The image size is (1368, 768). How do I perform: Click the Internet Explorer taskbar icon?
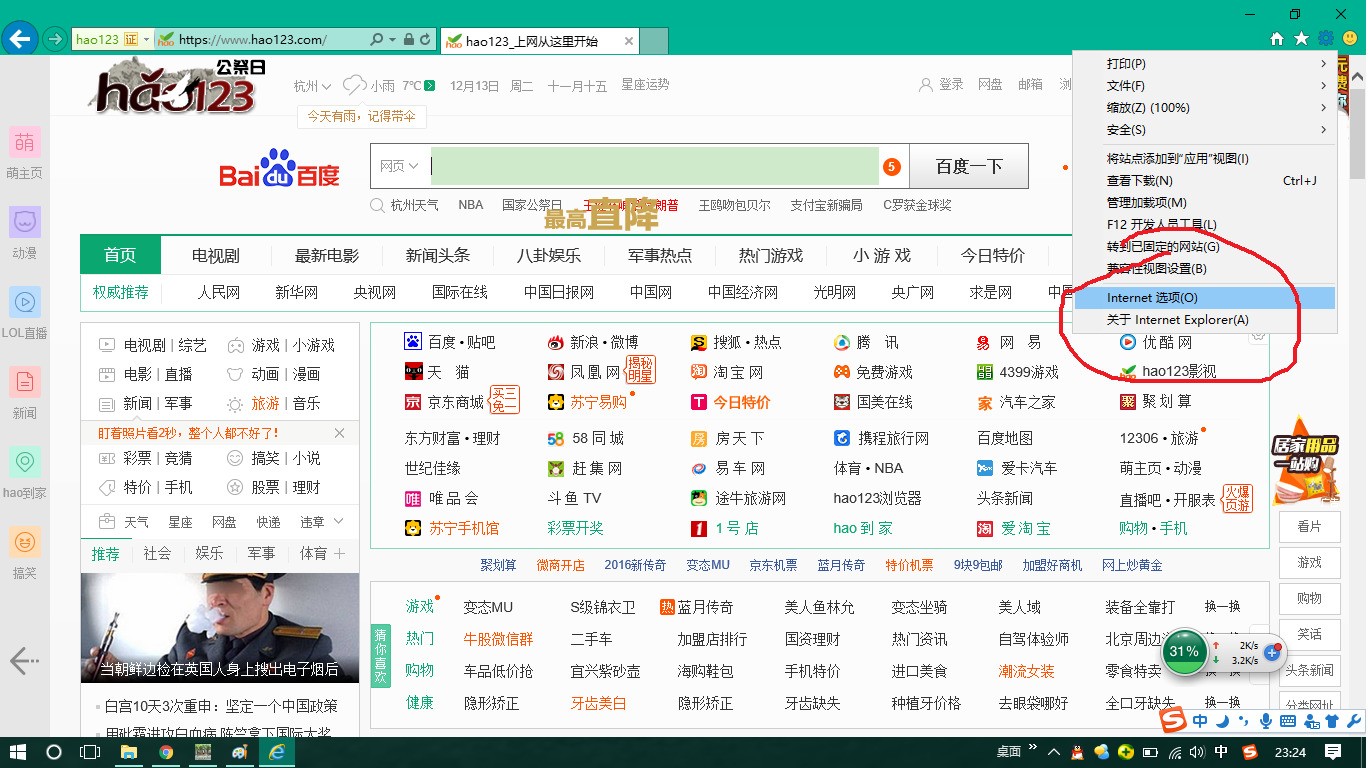click(276, 752)
